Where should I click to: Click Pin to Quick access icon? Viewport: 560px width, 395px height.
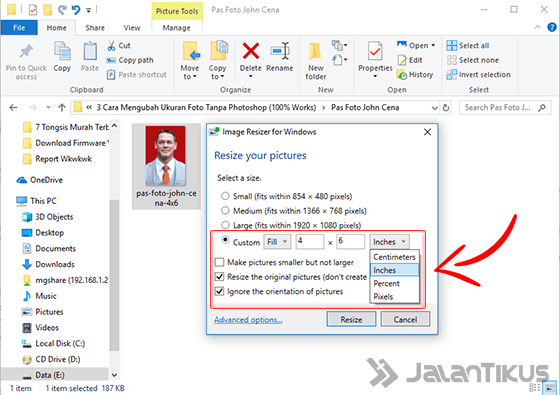coord(26,51)
